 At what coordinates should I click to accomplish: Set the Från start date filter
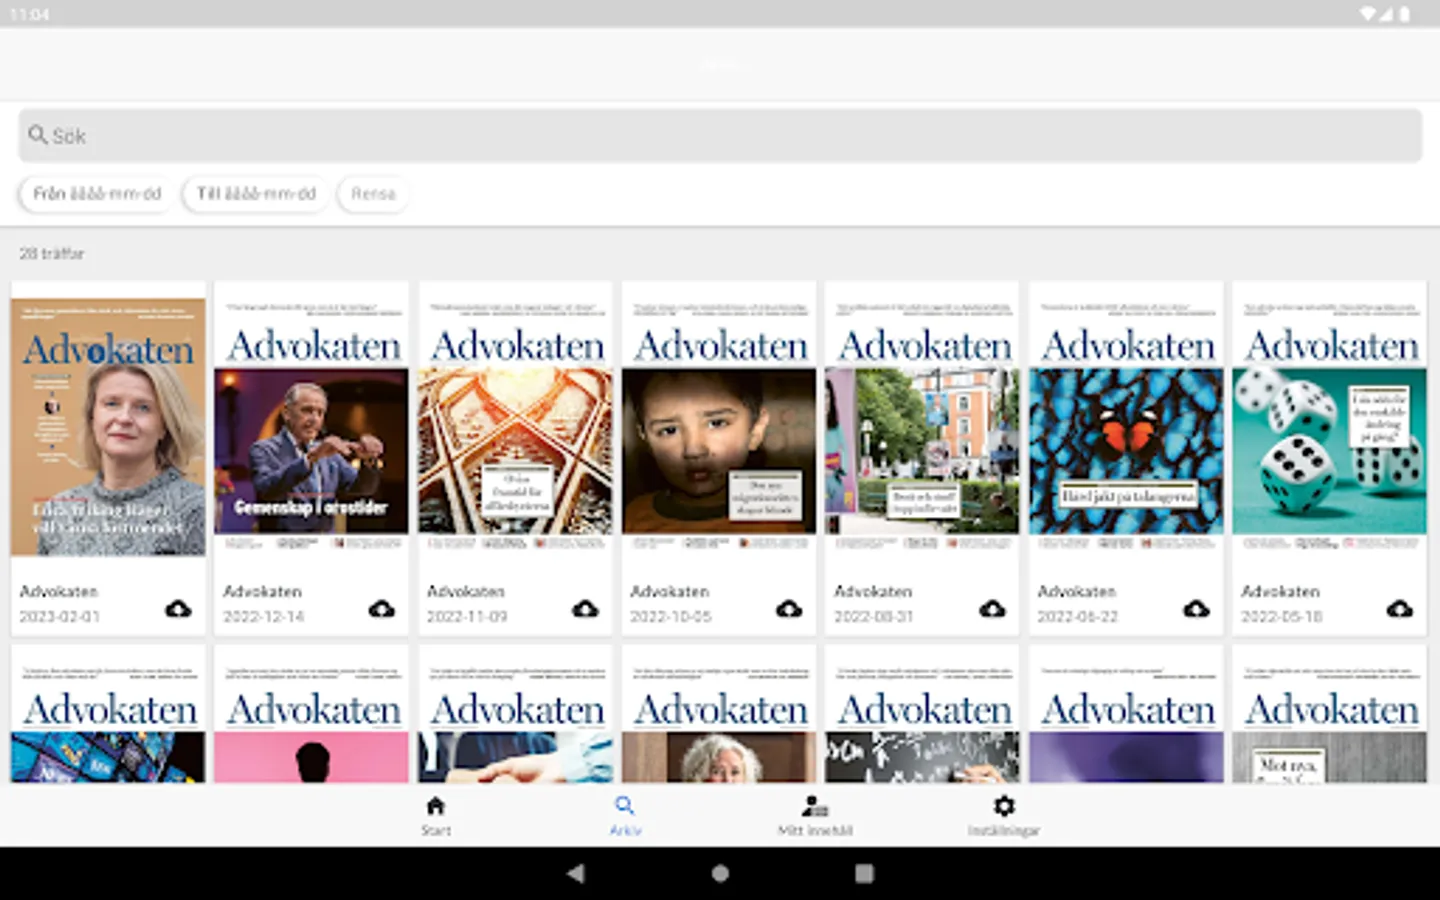coord(97,193)
